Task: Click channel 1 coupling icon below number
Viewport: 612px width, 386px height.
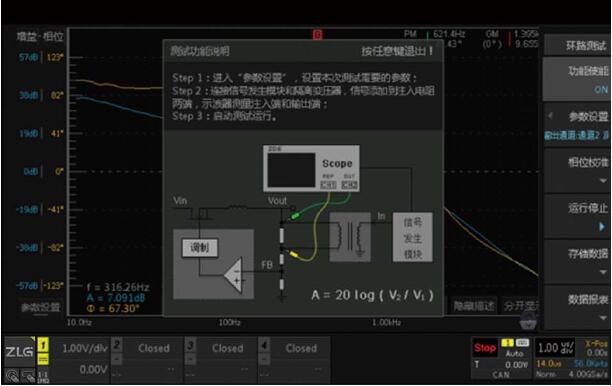Action: 43,359
